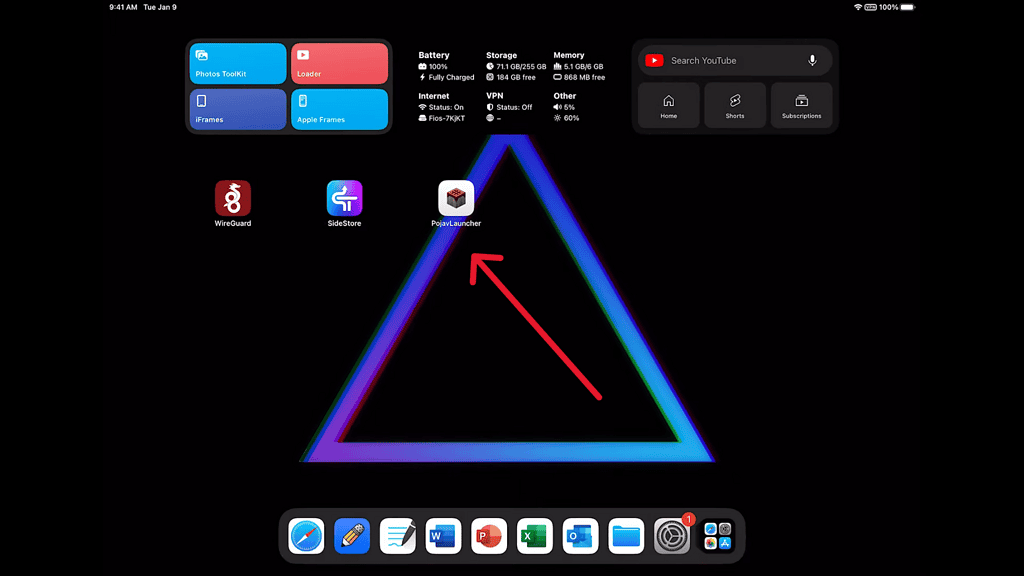Open the Files app in the dock
This screenshot has width=1024, height=576.
(x=626, y=536)
